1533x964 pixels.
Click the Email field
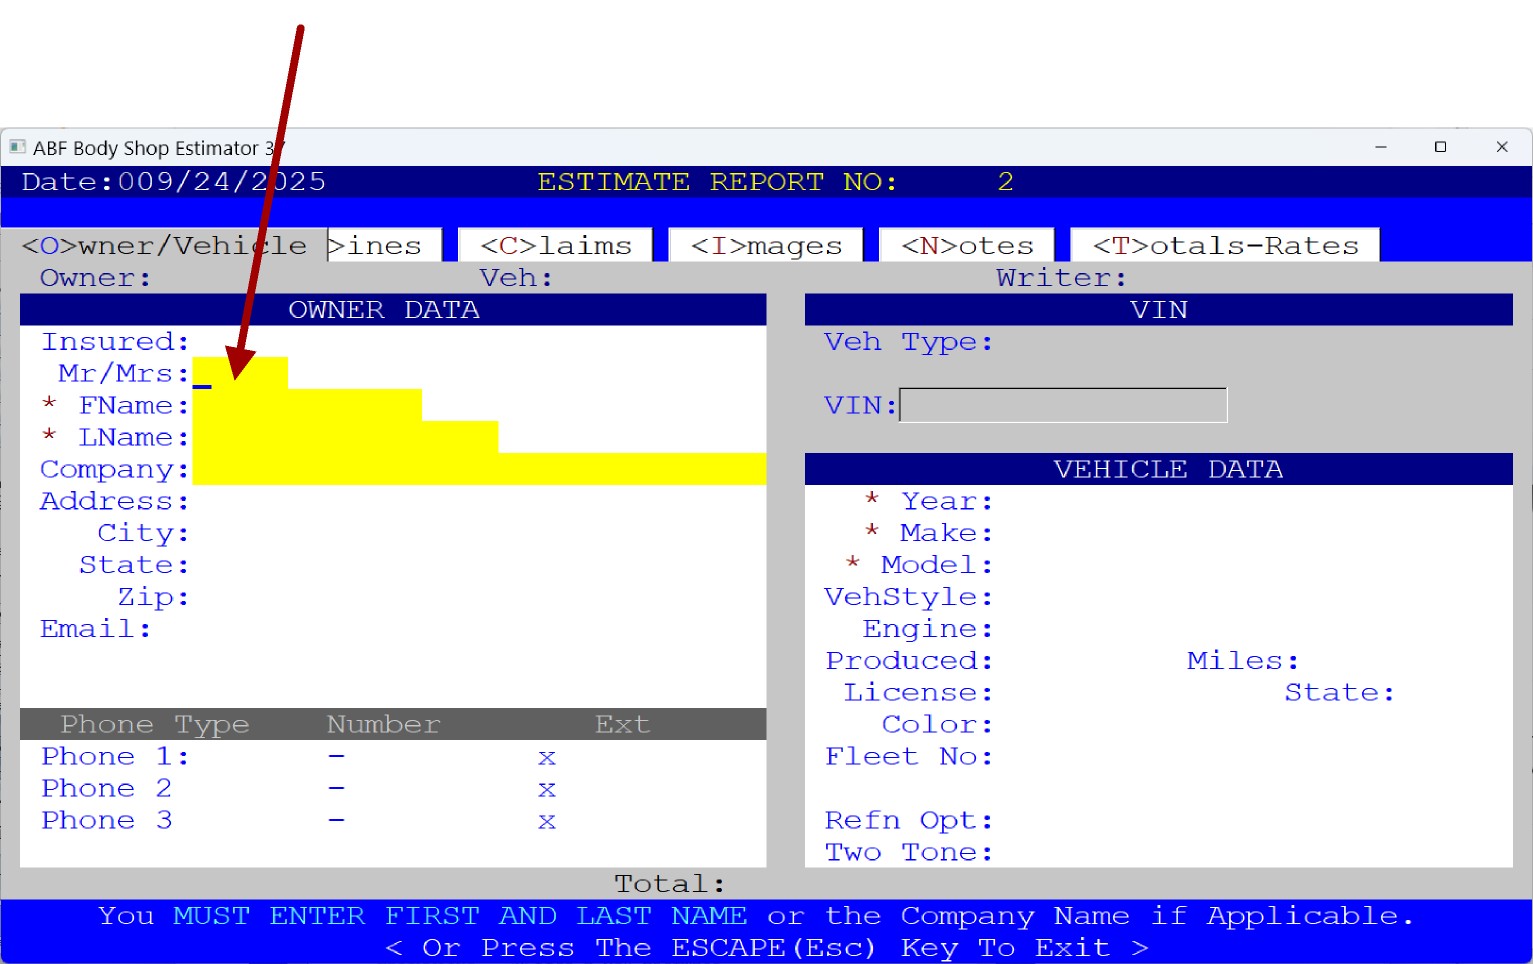[400, 629]
